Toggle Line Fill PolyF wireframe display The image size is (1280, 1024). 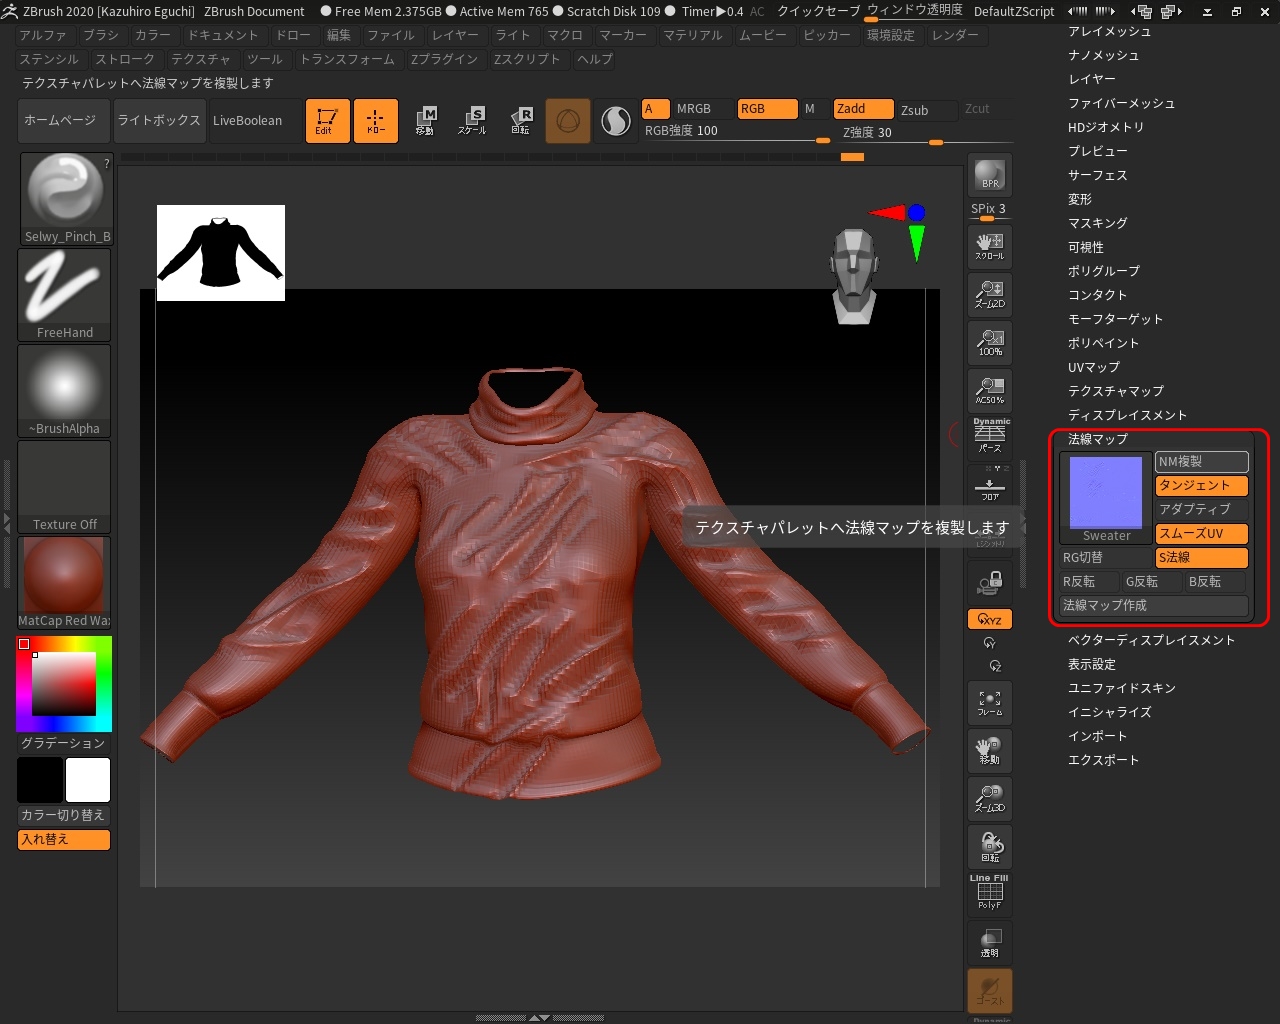990,893
